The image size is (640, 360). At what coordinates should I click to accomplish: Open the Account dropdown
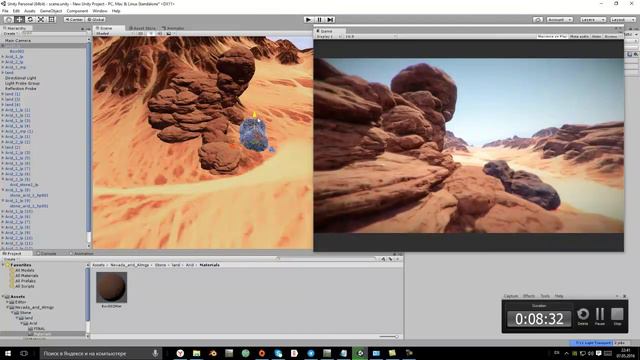559,20
